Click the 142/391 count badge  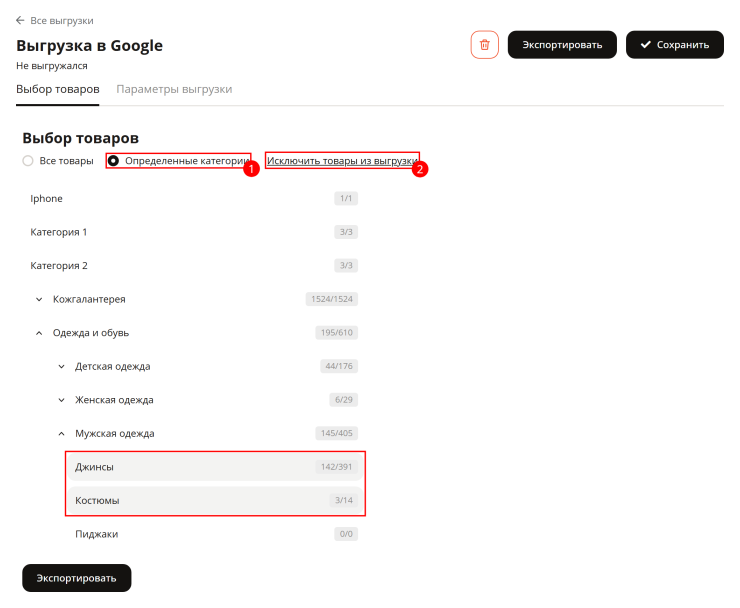click(x=336, y=467)
